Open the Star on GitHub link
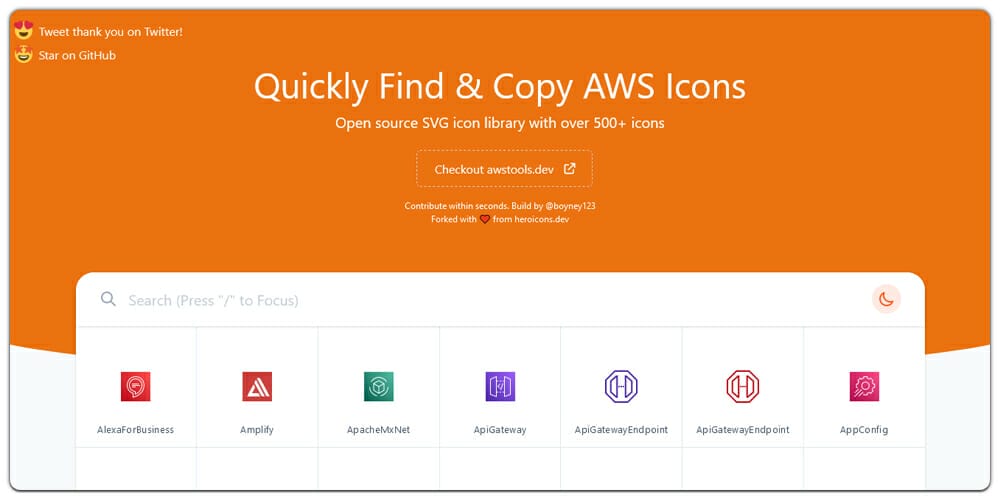 click(x=77, y=56)
